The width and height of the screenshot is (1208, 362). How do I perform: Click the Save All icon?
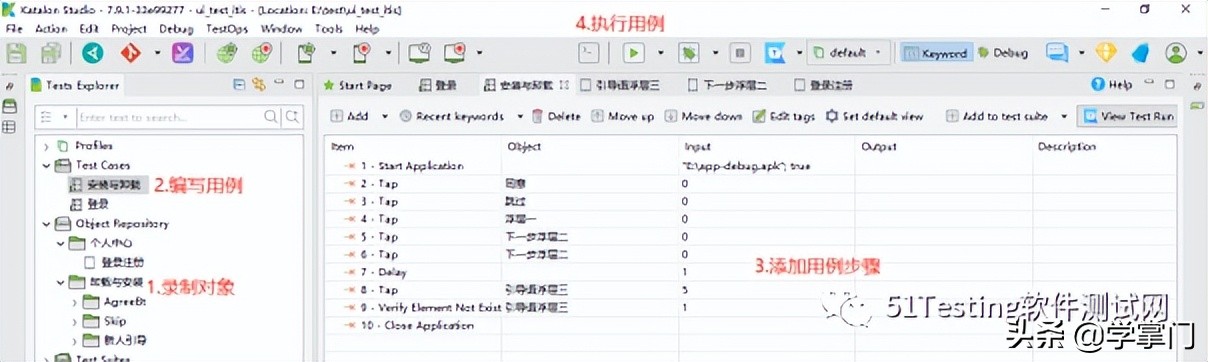point(50,54)
